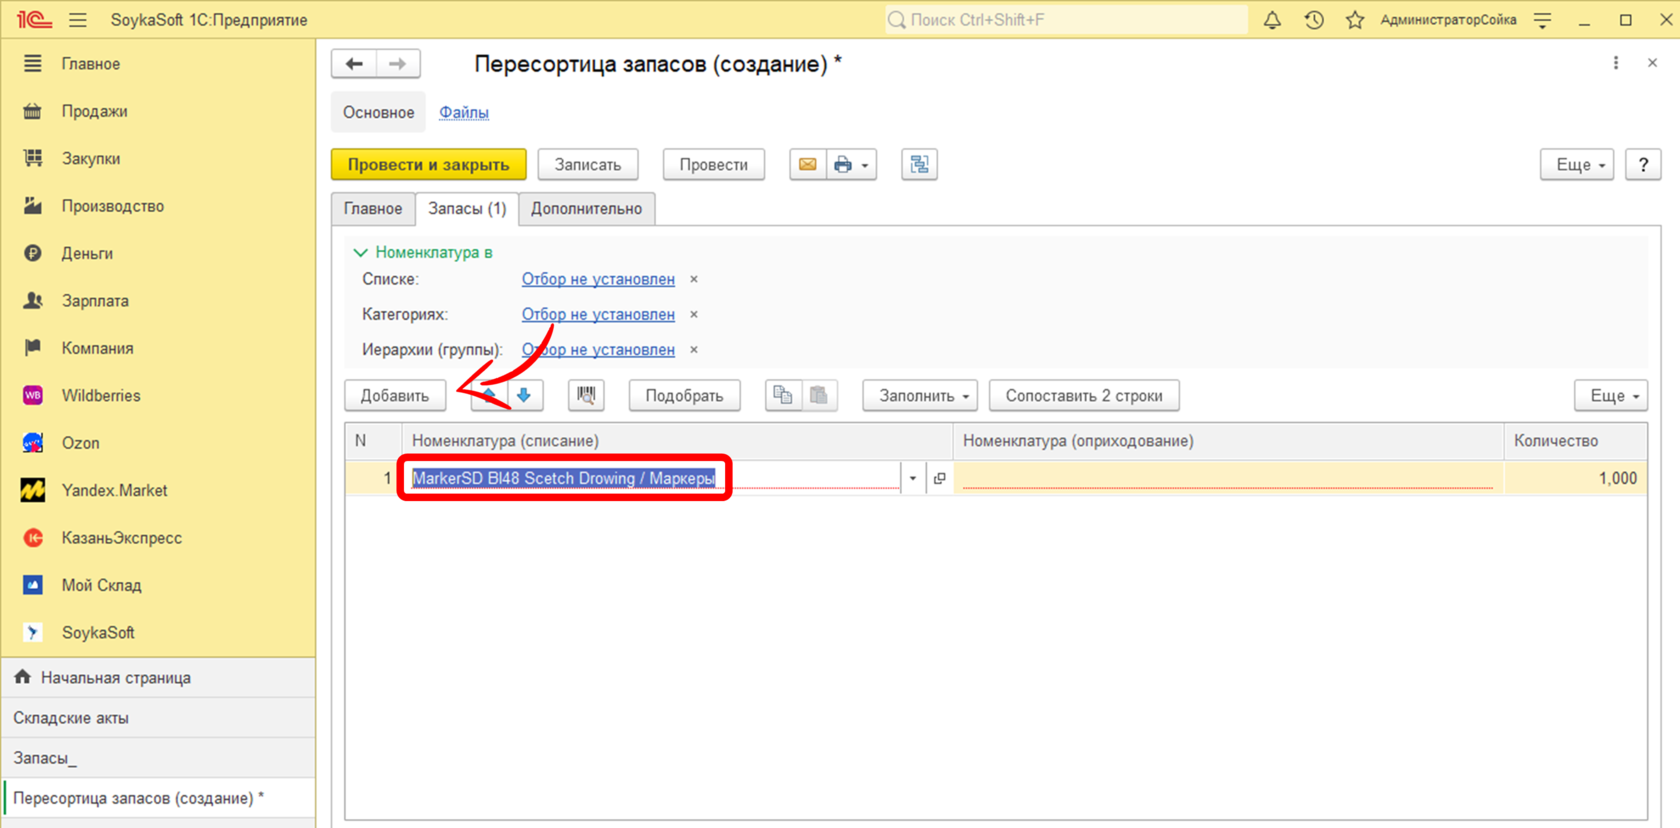This screenshot has height=828, width=1680.
Task: Click the Записать button
Action: click(588, 165)
